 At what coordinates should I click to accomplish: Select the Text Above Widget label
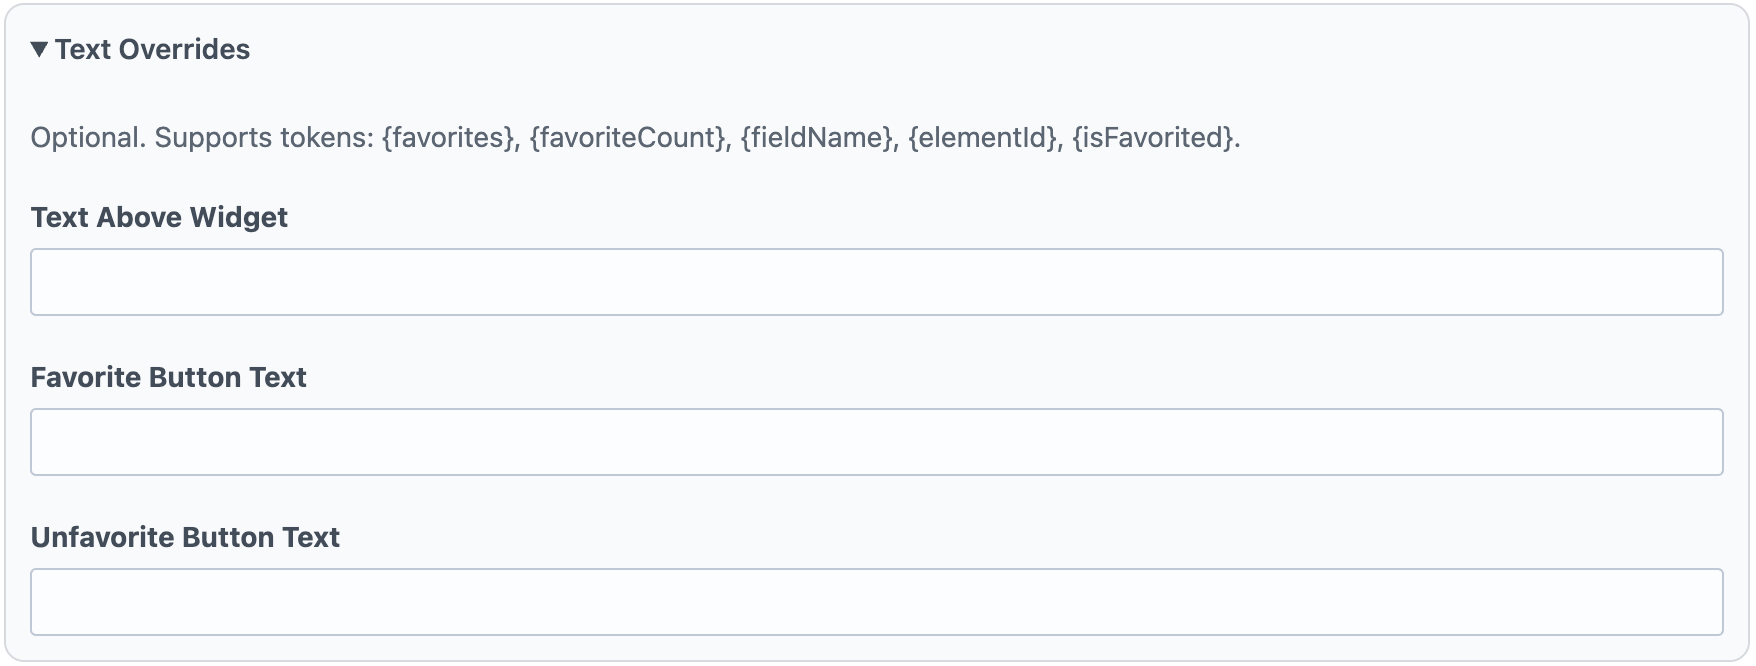coord(158,217)
